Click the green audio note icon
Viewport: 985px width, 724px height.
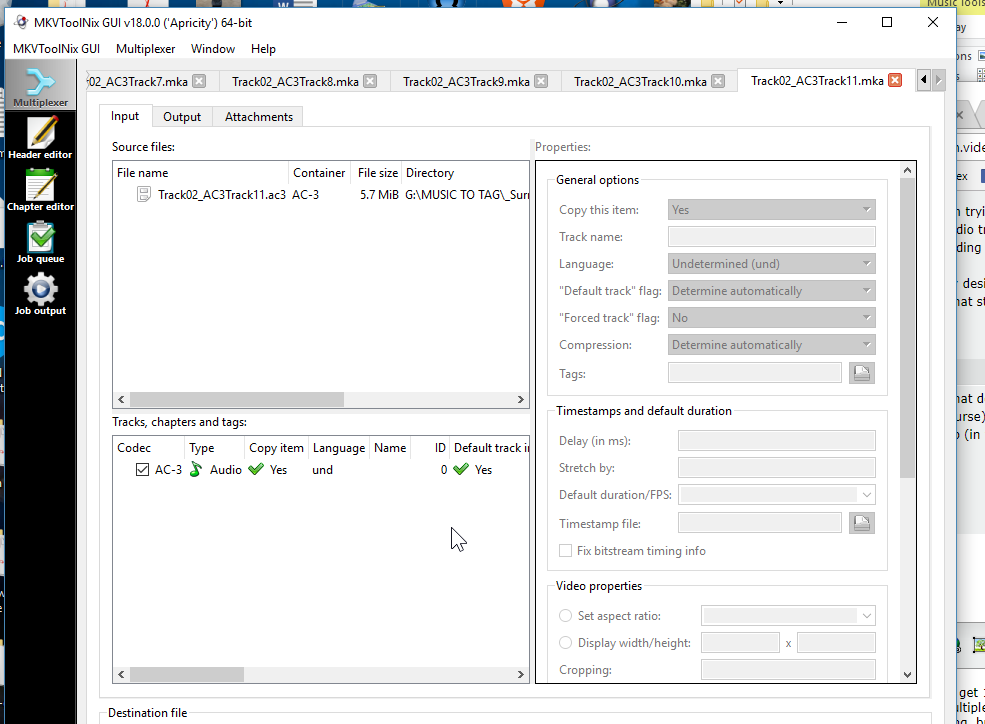(x=196, y=469)
